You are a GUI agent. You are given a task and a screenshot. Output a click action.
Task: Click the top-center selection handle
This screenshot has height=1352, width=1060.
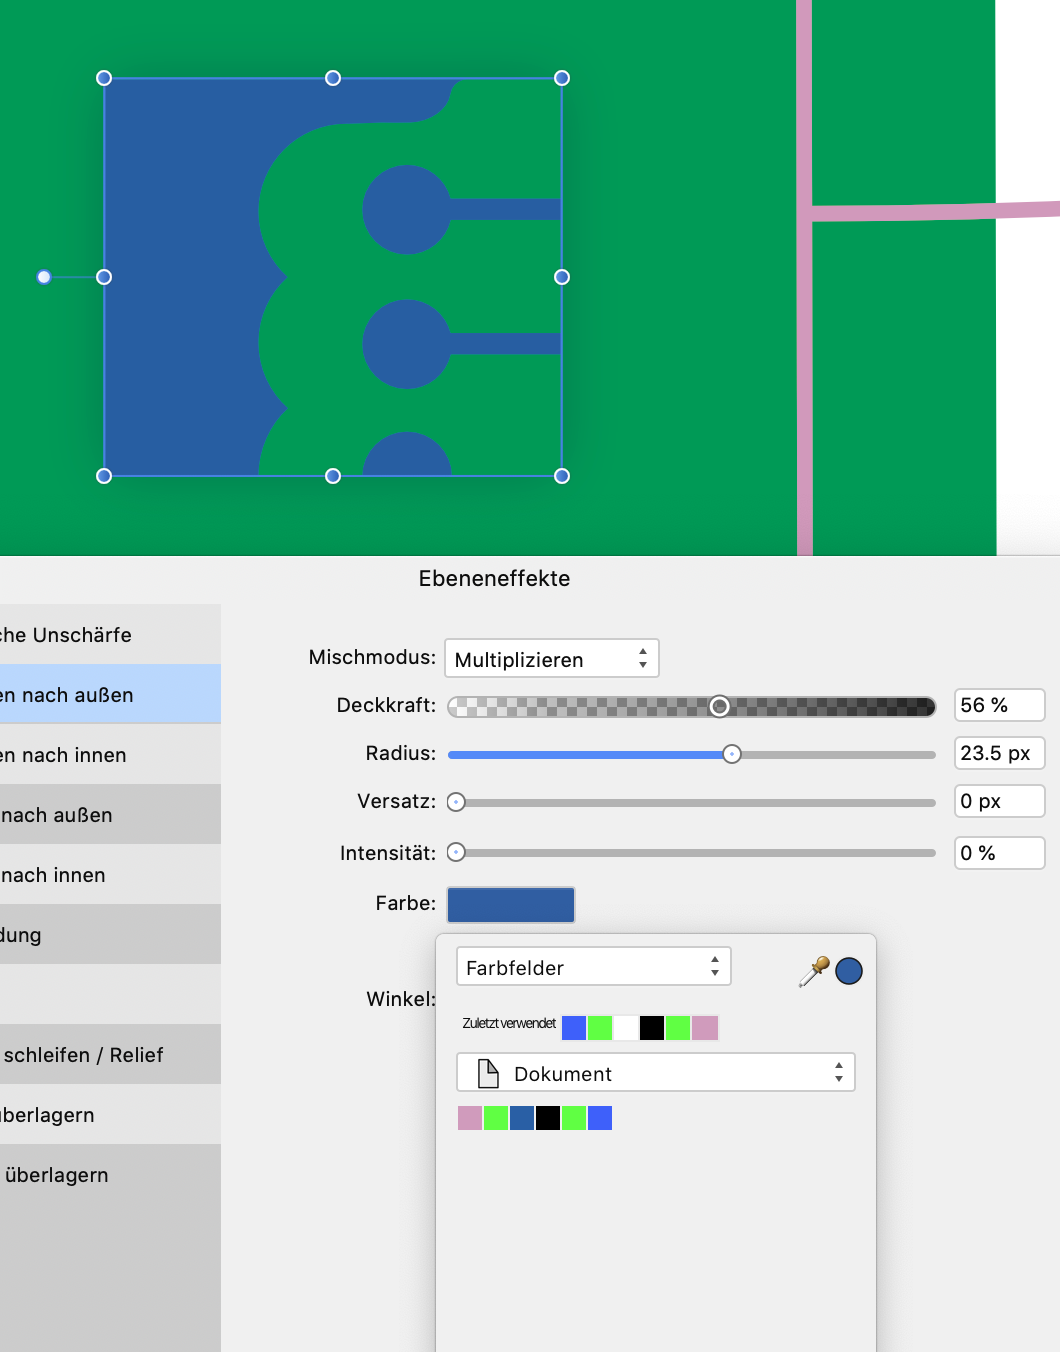tap(333, 78)
